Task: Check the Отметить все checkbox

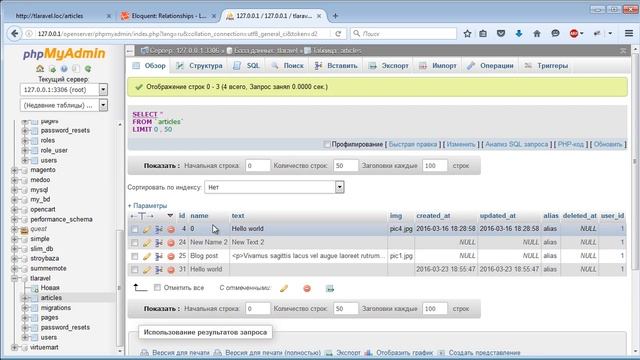Action: click(157, 288)
